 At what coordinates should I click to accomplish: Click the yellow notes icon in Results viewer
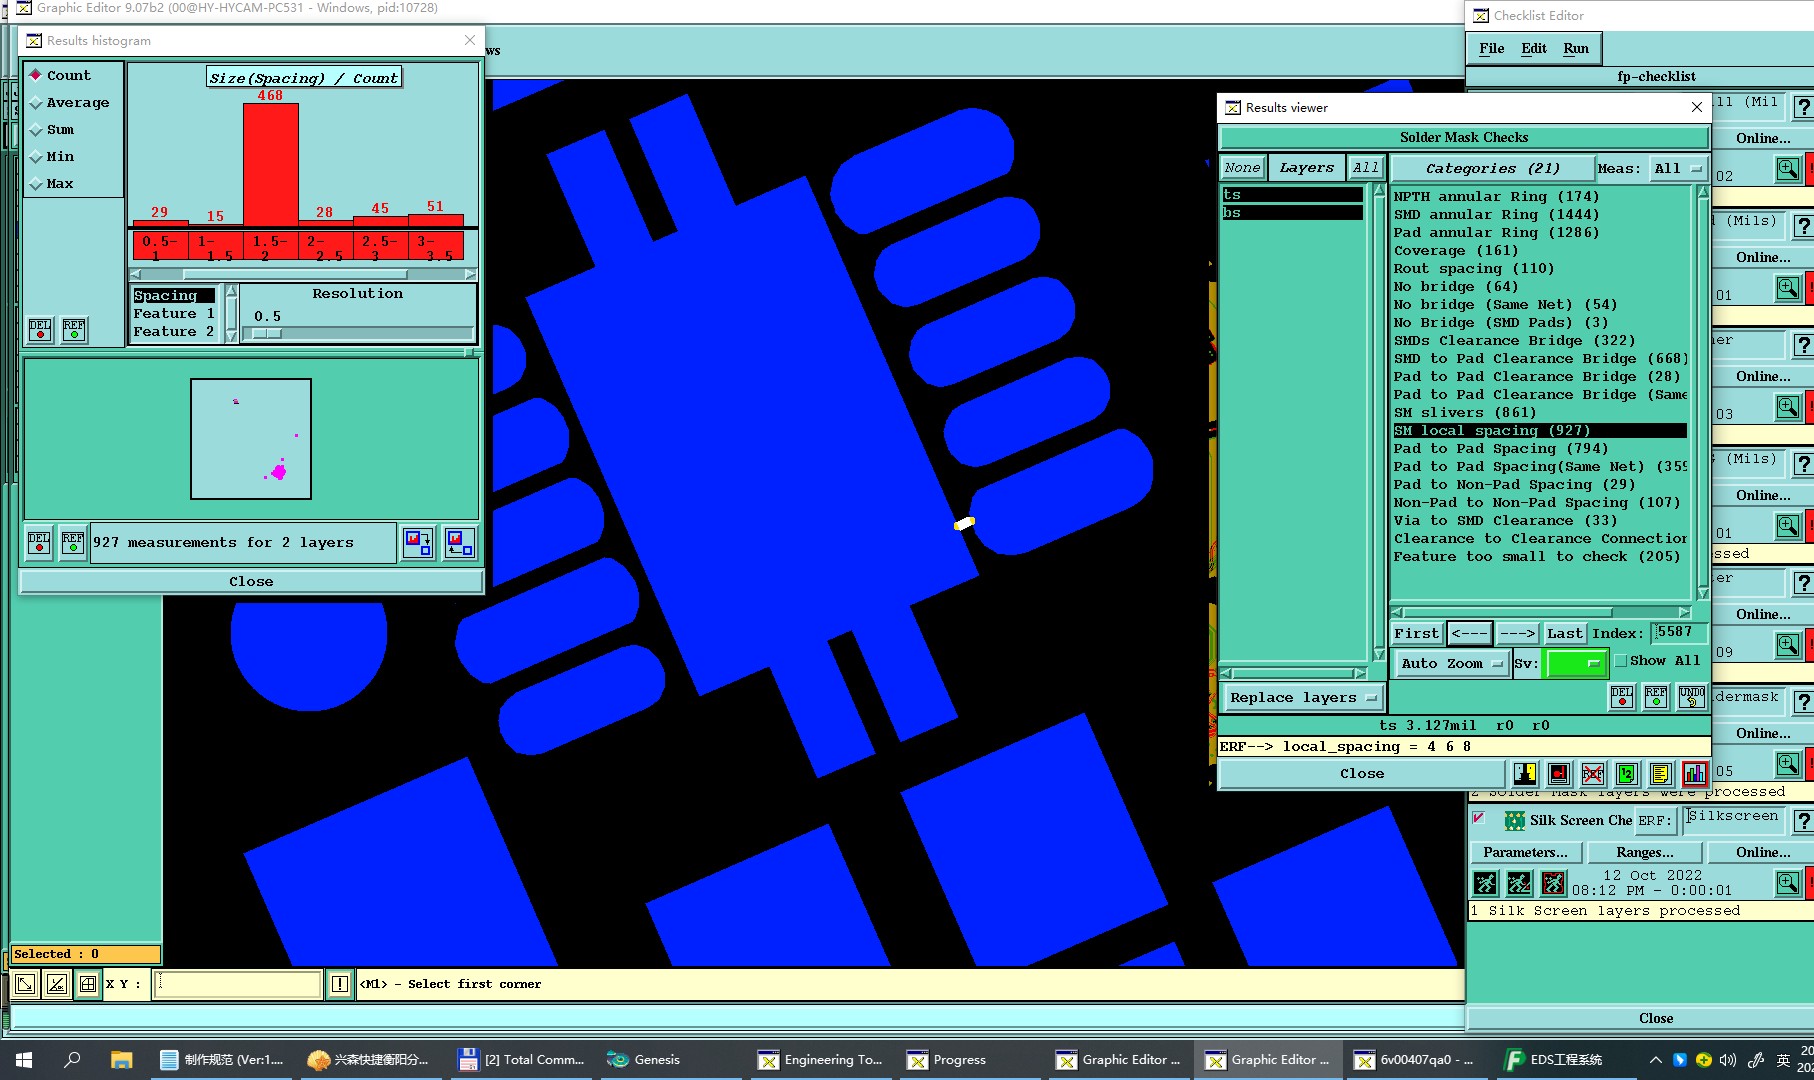pyautogui.click(x=1660, y=773)
